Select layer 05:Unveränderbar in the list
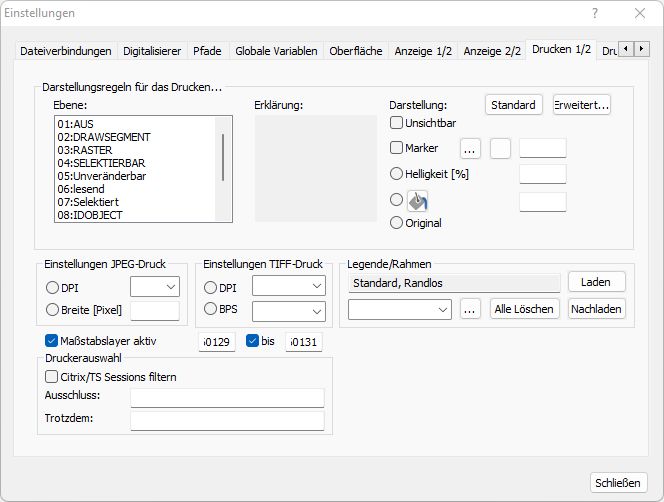The width and height of the screenshot is (664, 502). click(136, 176)
